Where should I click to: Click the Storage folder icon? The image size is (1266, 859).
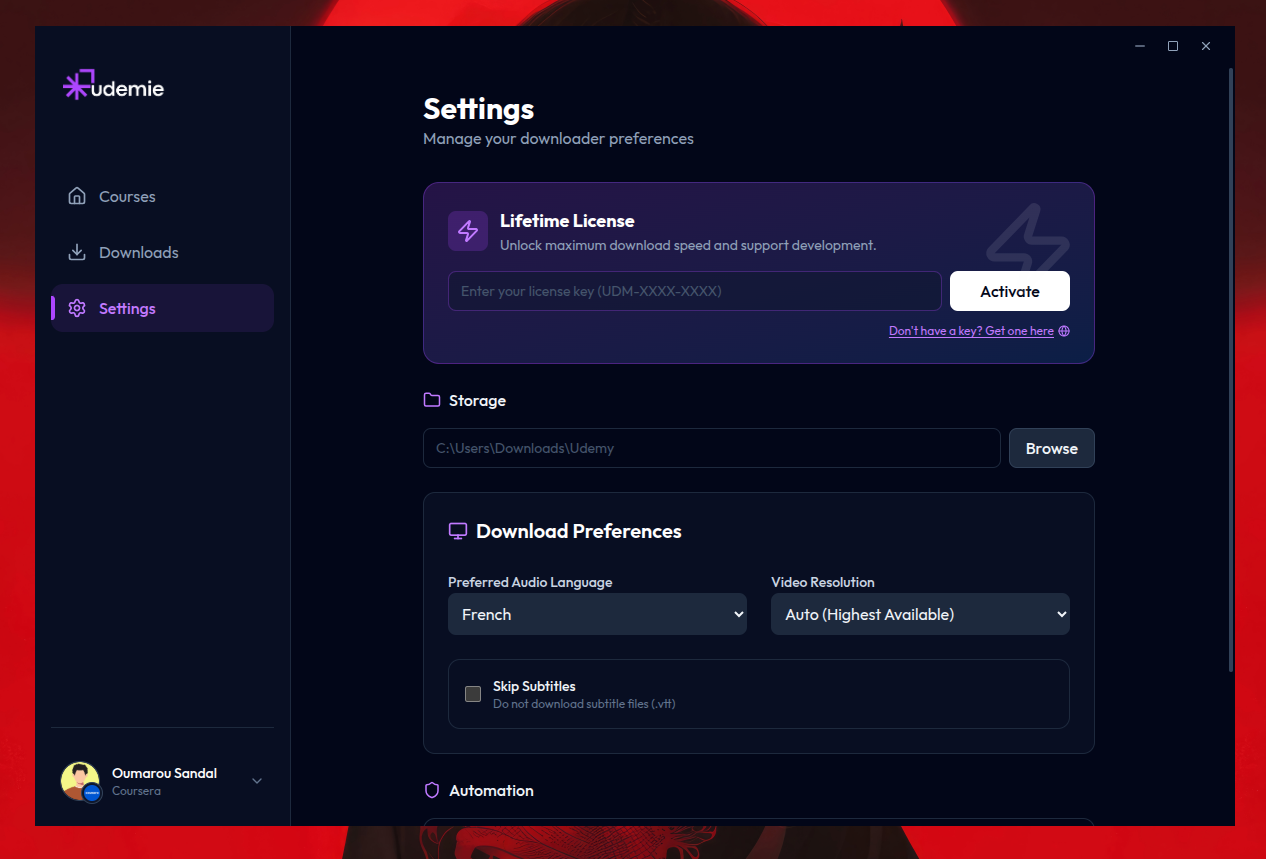(x=431, y=399)
